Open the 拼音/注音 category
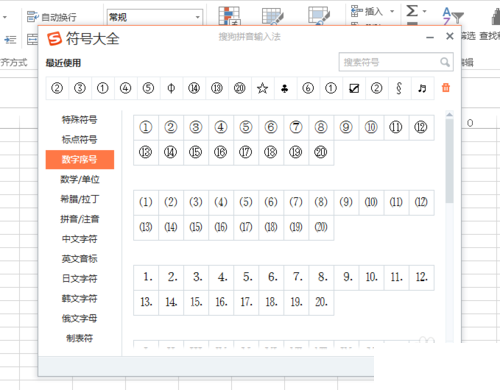Screen dimensions: 500x390 pos(80,219)
